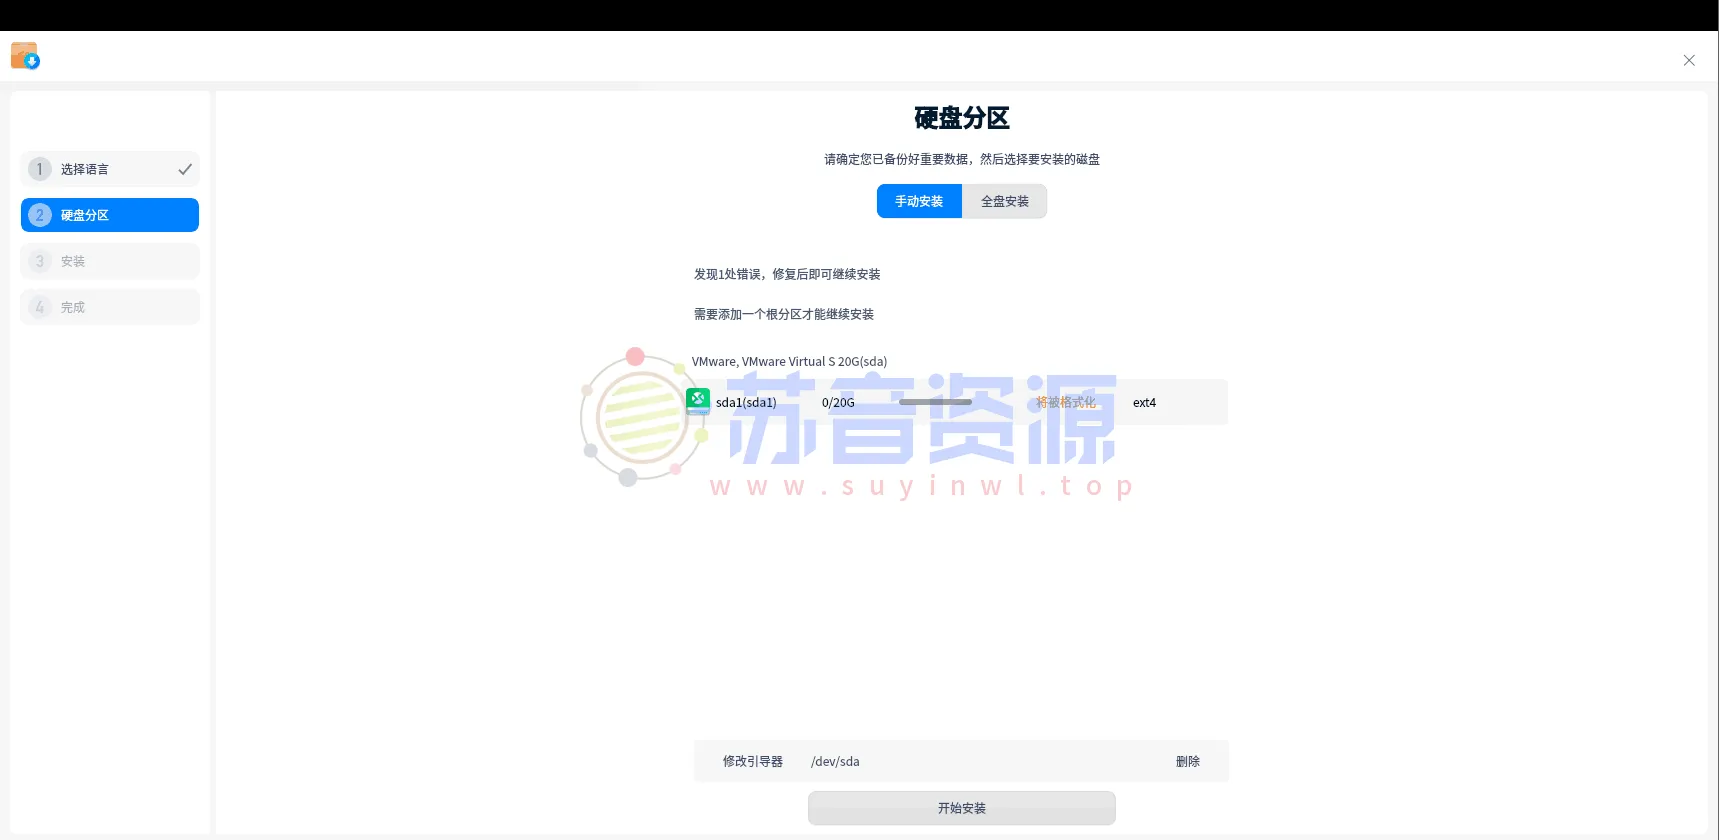Select the sda1(sda1) partition row
Viewport: 1719px width, 840px height.
click(x=957, y=402)
